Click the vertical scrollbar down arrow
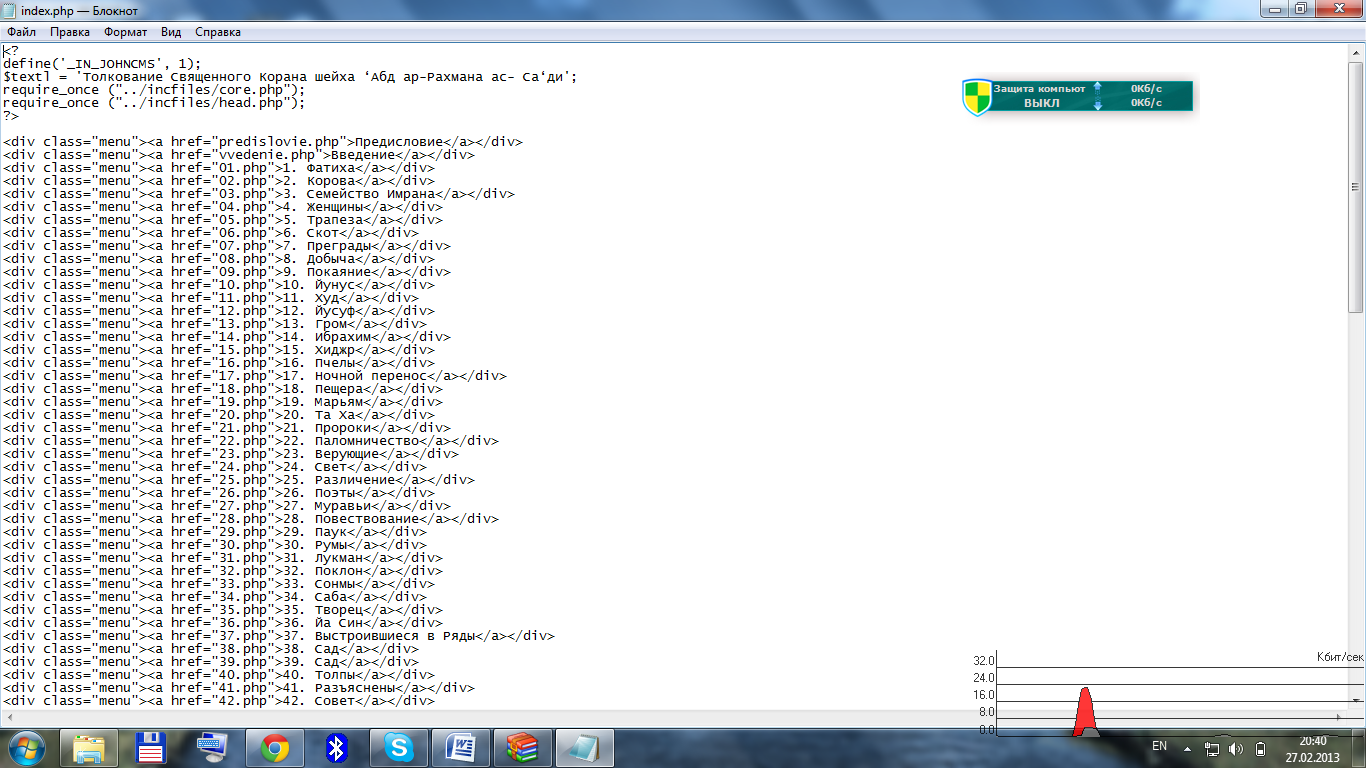This screenshot has width=1366, height=770. [x=1356, y=701]
